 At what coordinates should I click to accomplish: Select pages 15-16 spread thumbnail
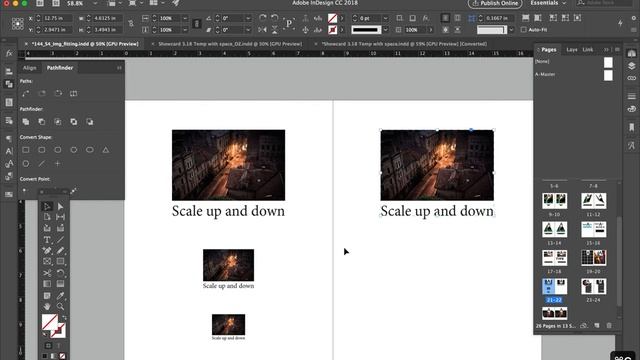[x=593, y=229]
